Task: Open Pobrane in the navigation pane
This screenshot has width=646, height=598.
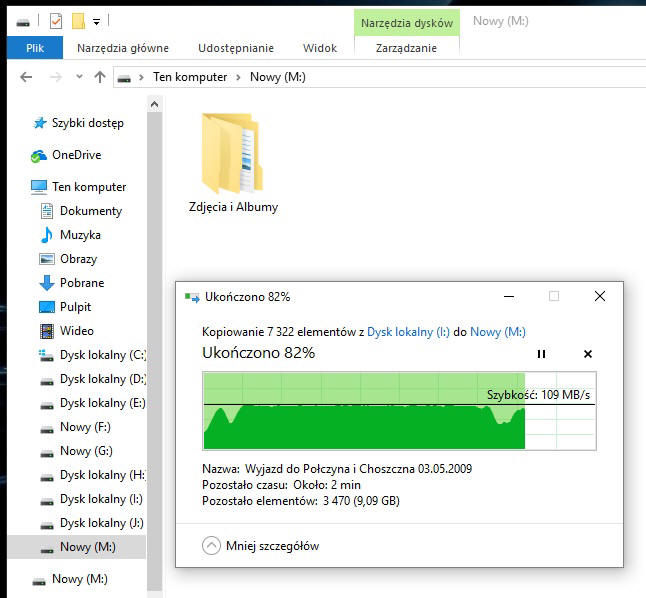Action: click(82, 283)
